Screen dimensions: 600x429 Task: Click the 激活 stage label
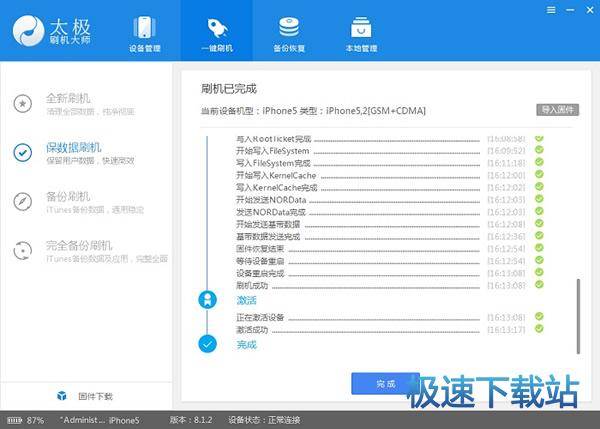[x=246, y=300]
